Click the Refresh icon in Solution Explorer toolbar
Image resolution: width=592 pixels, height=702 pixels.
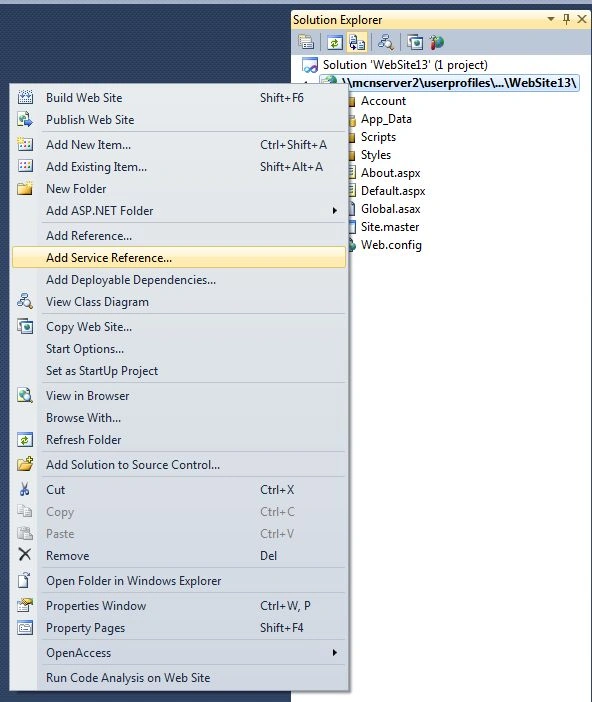pos(335,43)
